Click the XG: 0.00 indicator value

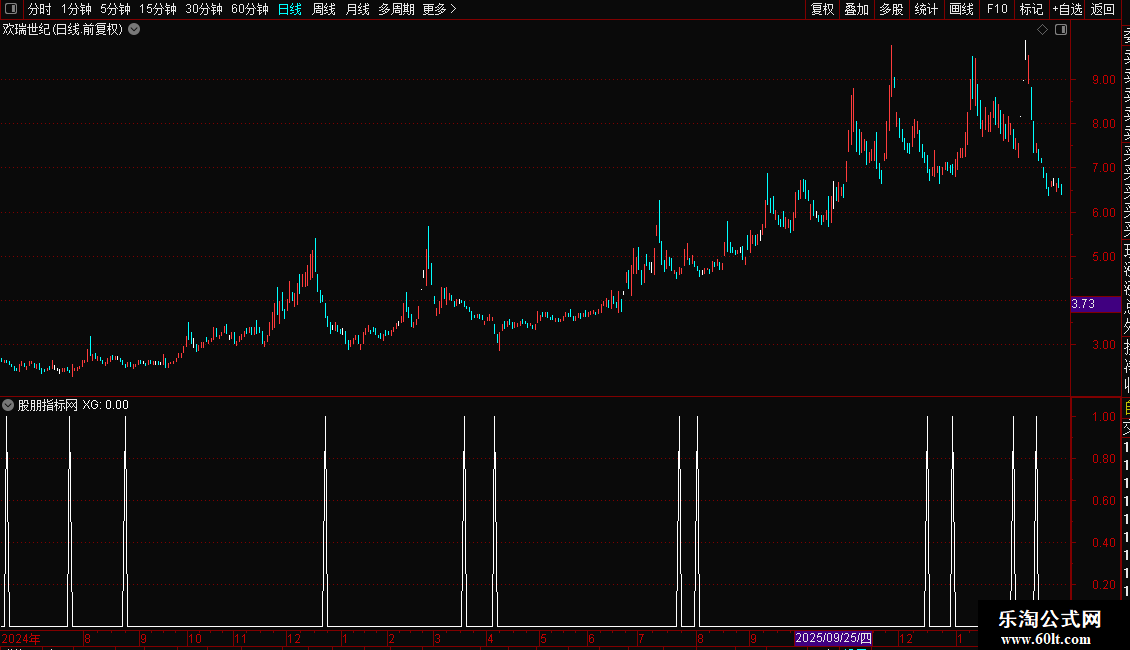tap(105, 405)
